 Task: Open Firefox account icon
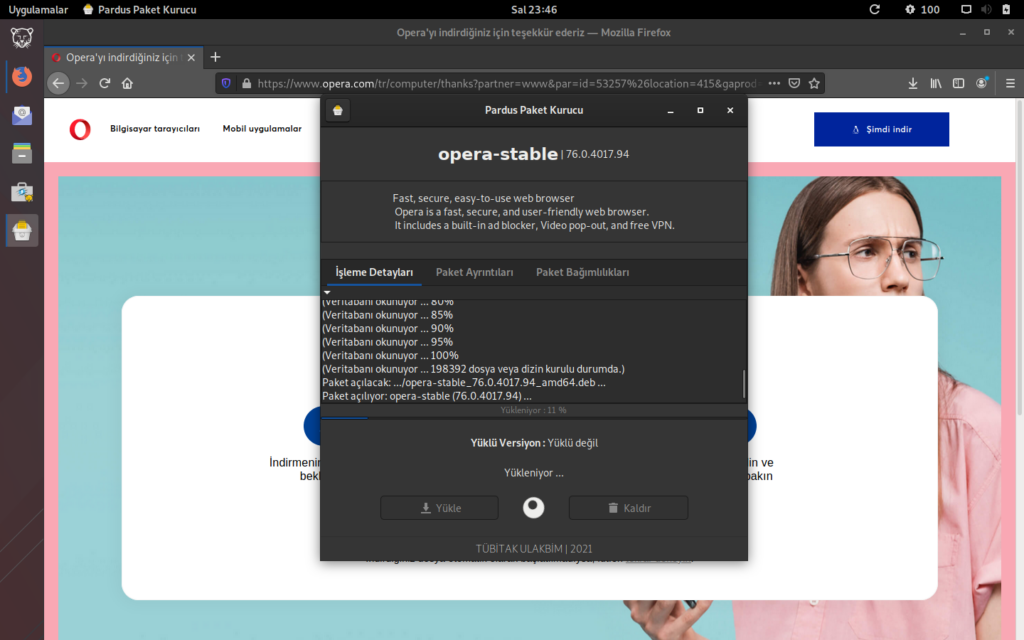pos(982,84)
